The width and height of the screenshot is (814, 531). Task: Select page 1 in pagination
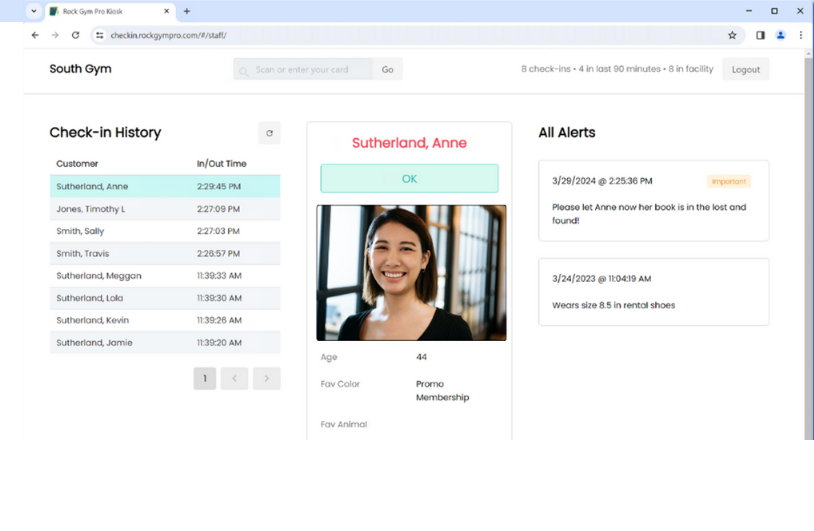pos(205,378)
